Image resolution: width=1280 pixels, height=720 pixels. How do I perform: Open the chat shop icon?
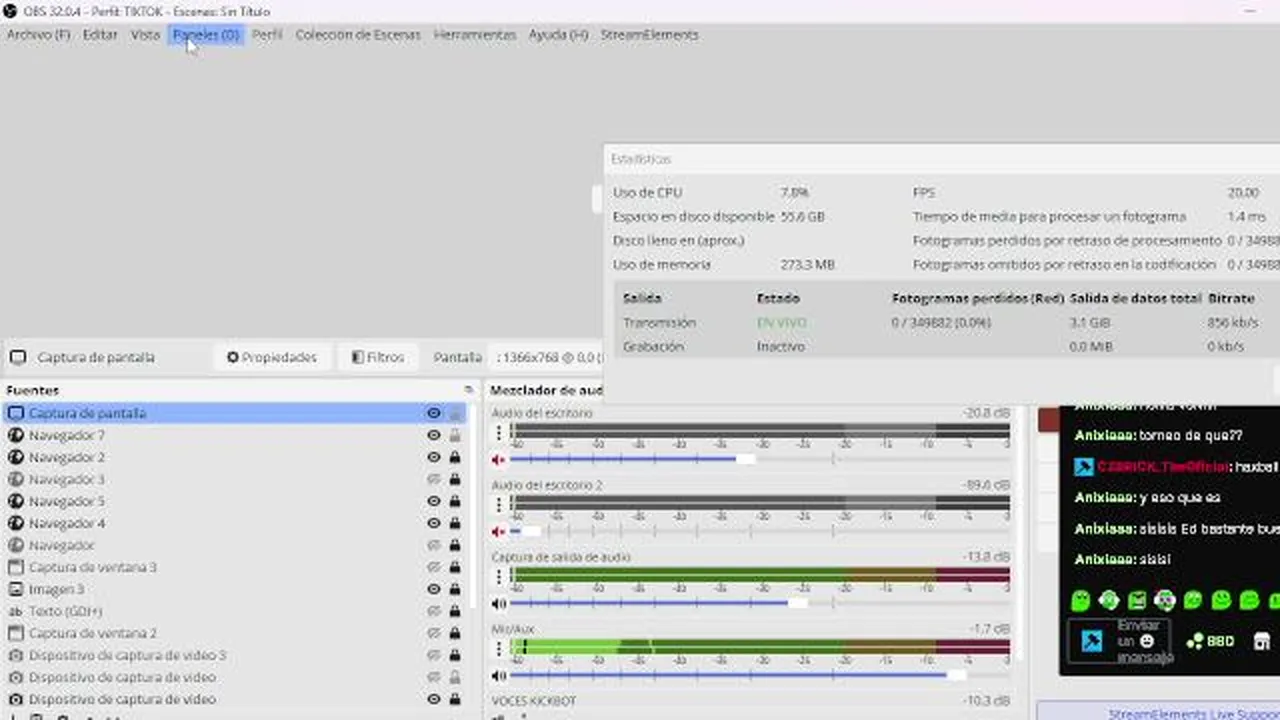click(1261, 641)
